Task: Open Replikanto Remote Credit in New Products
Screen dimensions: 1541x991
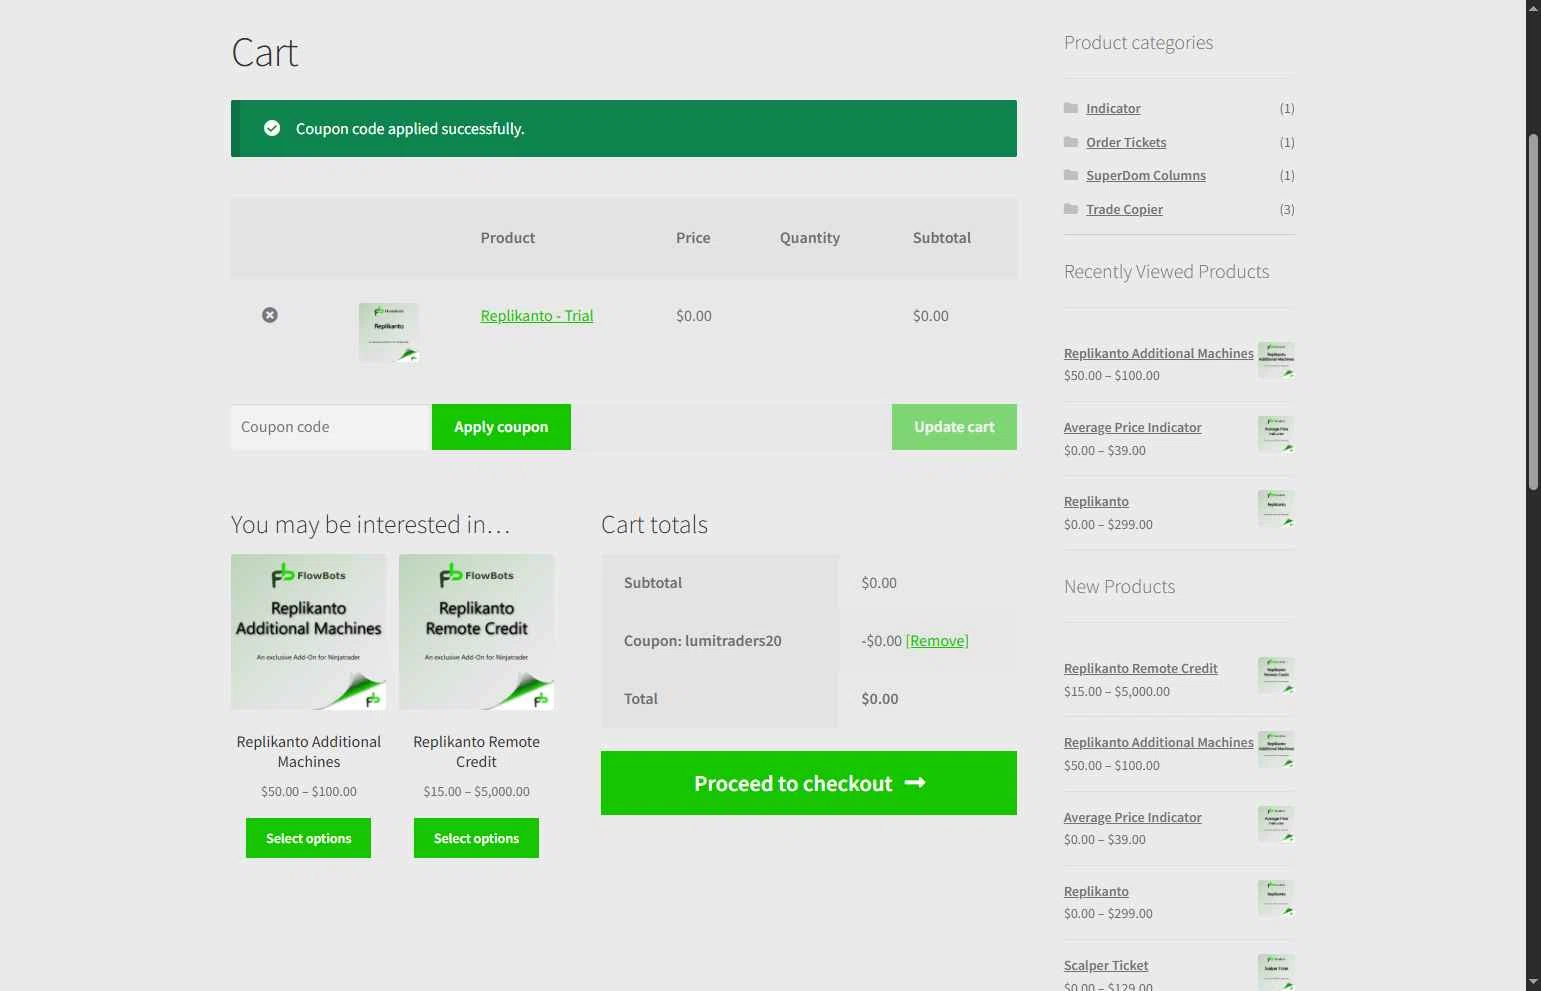Action: pyautogui.click(x=1140, y=668)
